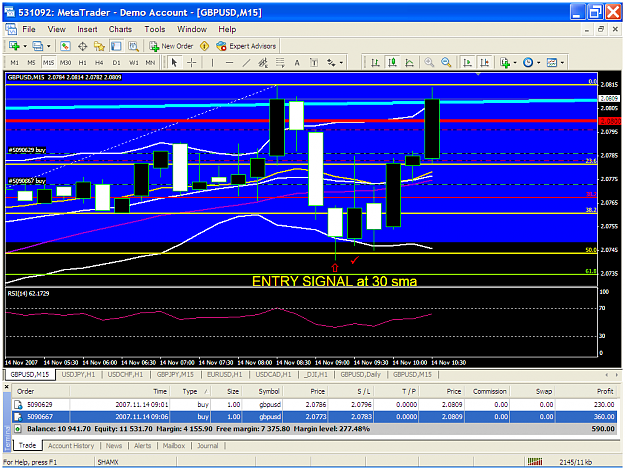Screen dimensions: 625x470
Task: Click the Templates icon
Action: (552, 63)
